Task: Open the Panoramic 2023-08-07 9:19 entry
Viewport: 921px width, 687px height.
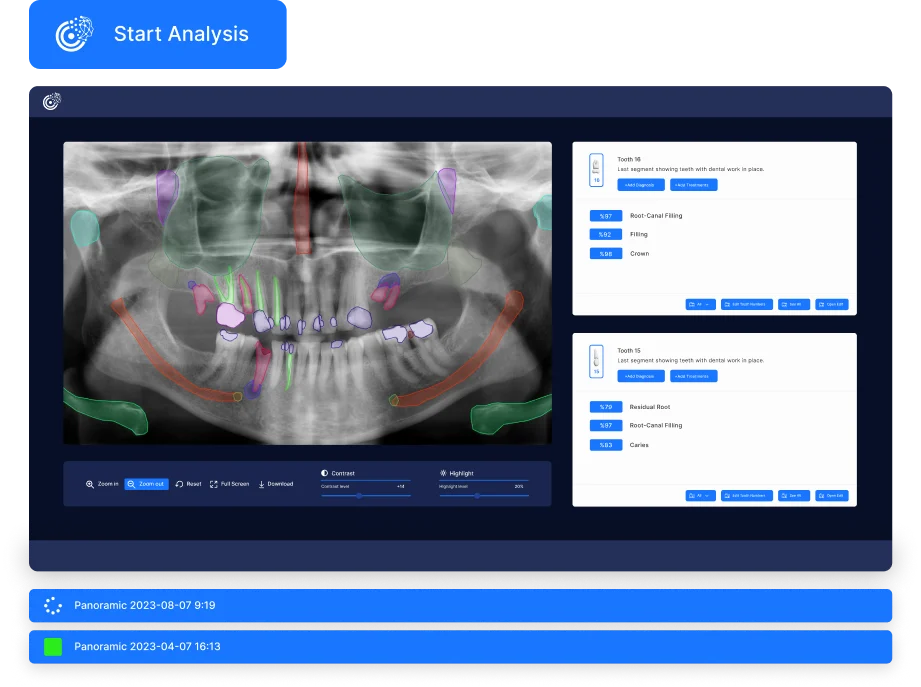Action: click(x=460, y=605)
